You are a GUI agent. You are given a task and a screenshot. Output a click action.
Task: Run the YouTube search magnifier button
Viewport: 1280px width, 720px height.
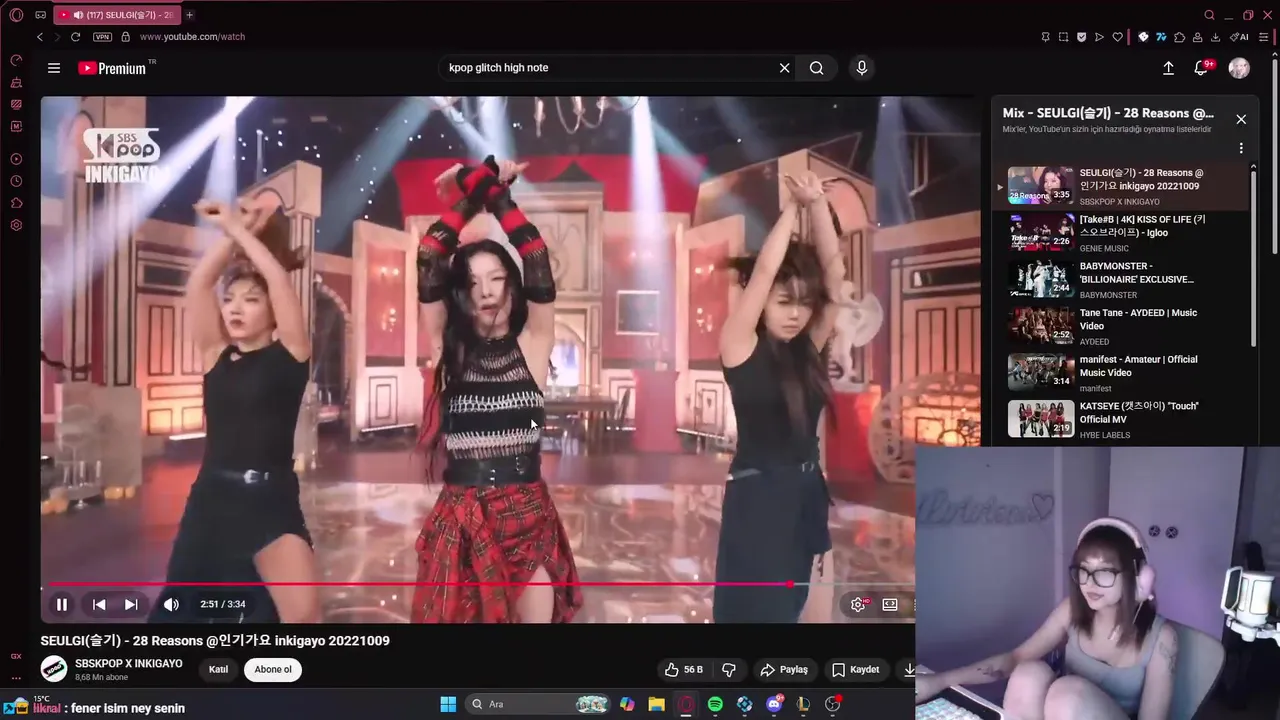817,68
